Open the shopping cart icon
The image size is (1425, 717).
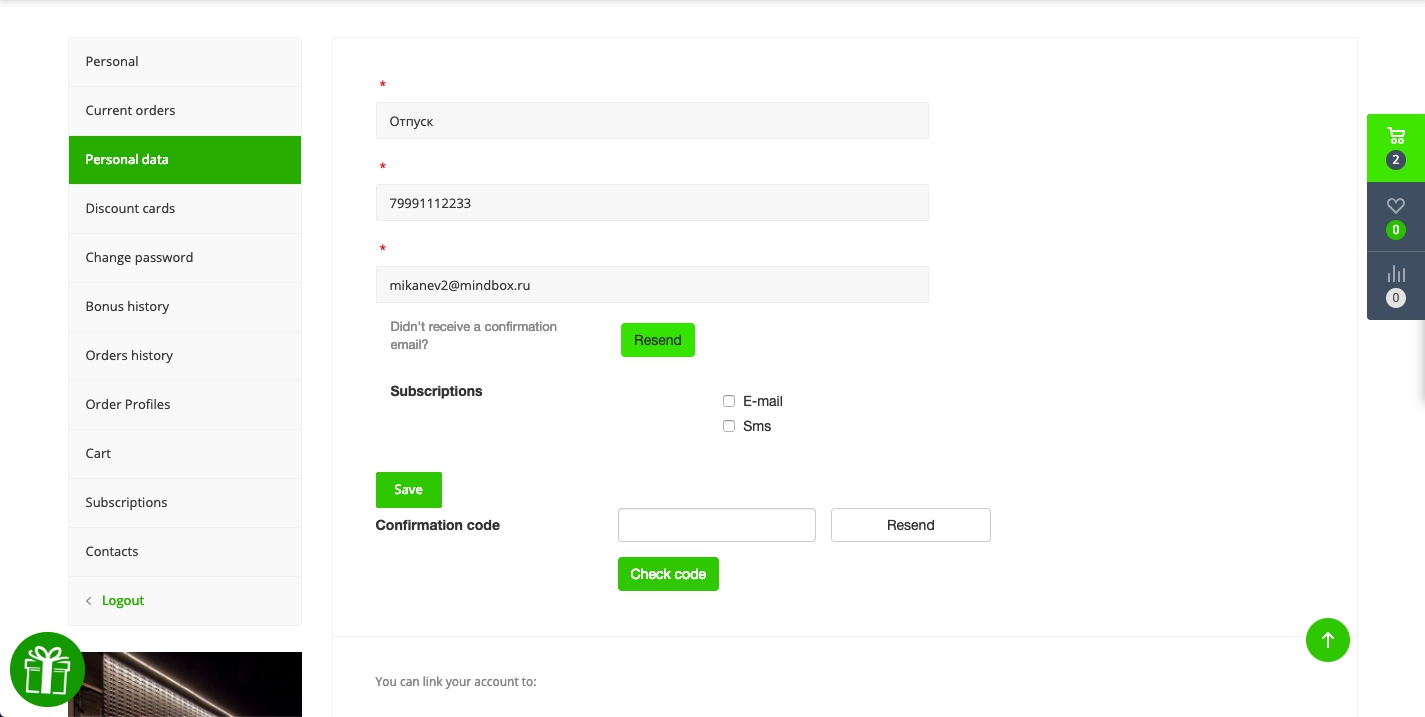[1395, 137]
